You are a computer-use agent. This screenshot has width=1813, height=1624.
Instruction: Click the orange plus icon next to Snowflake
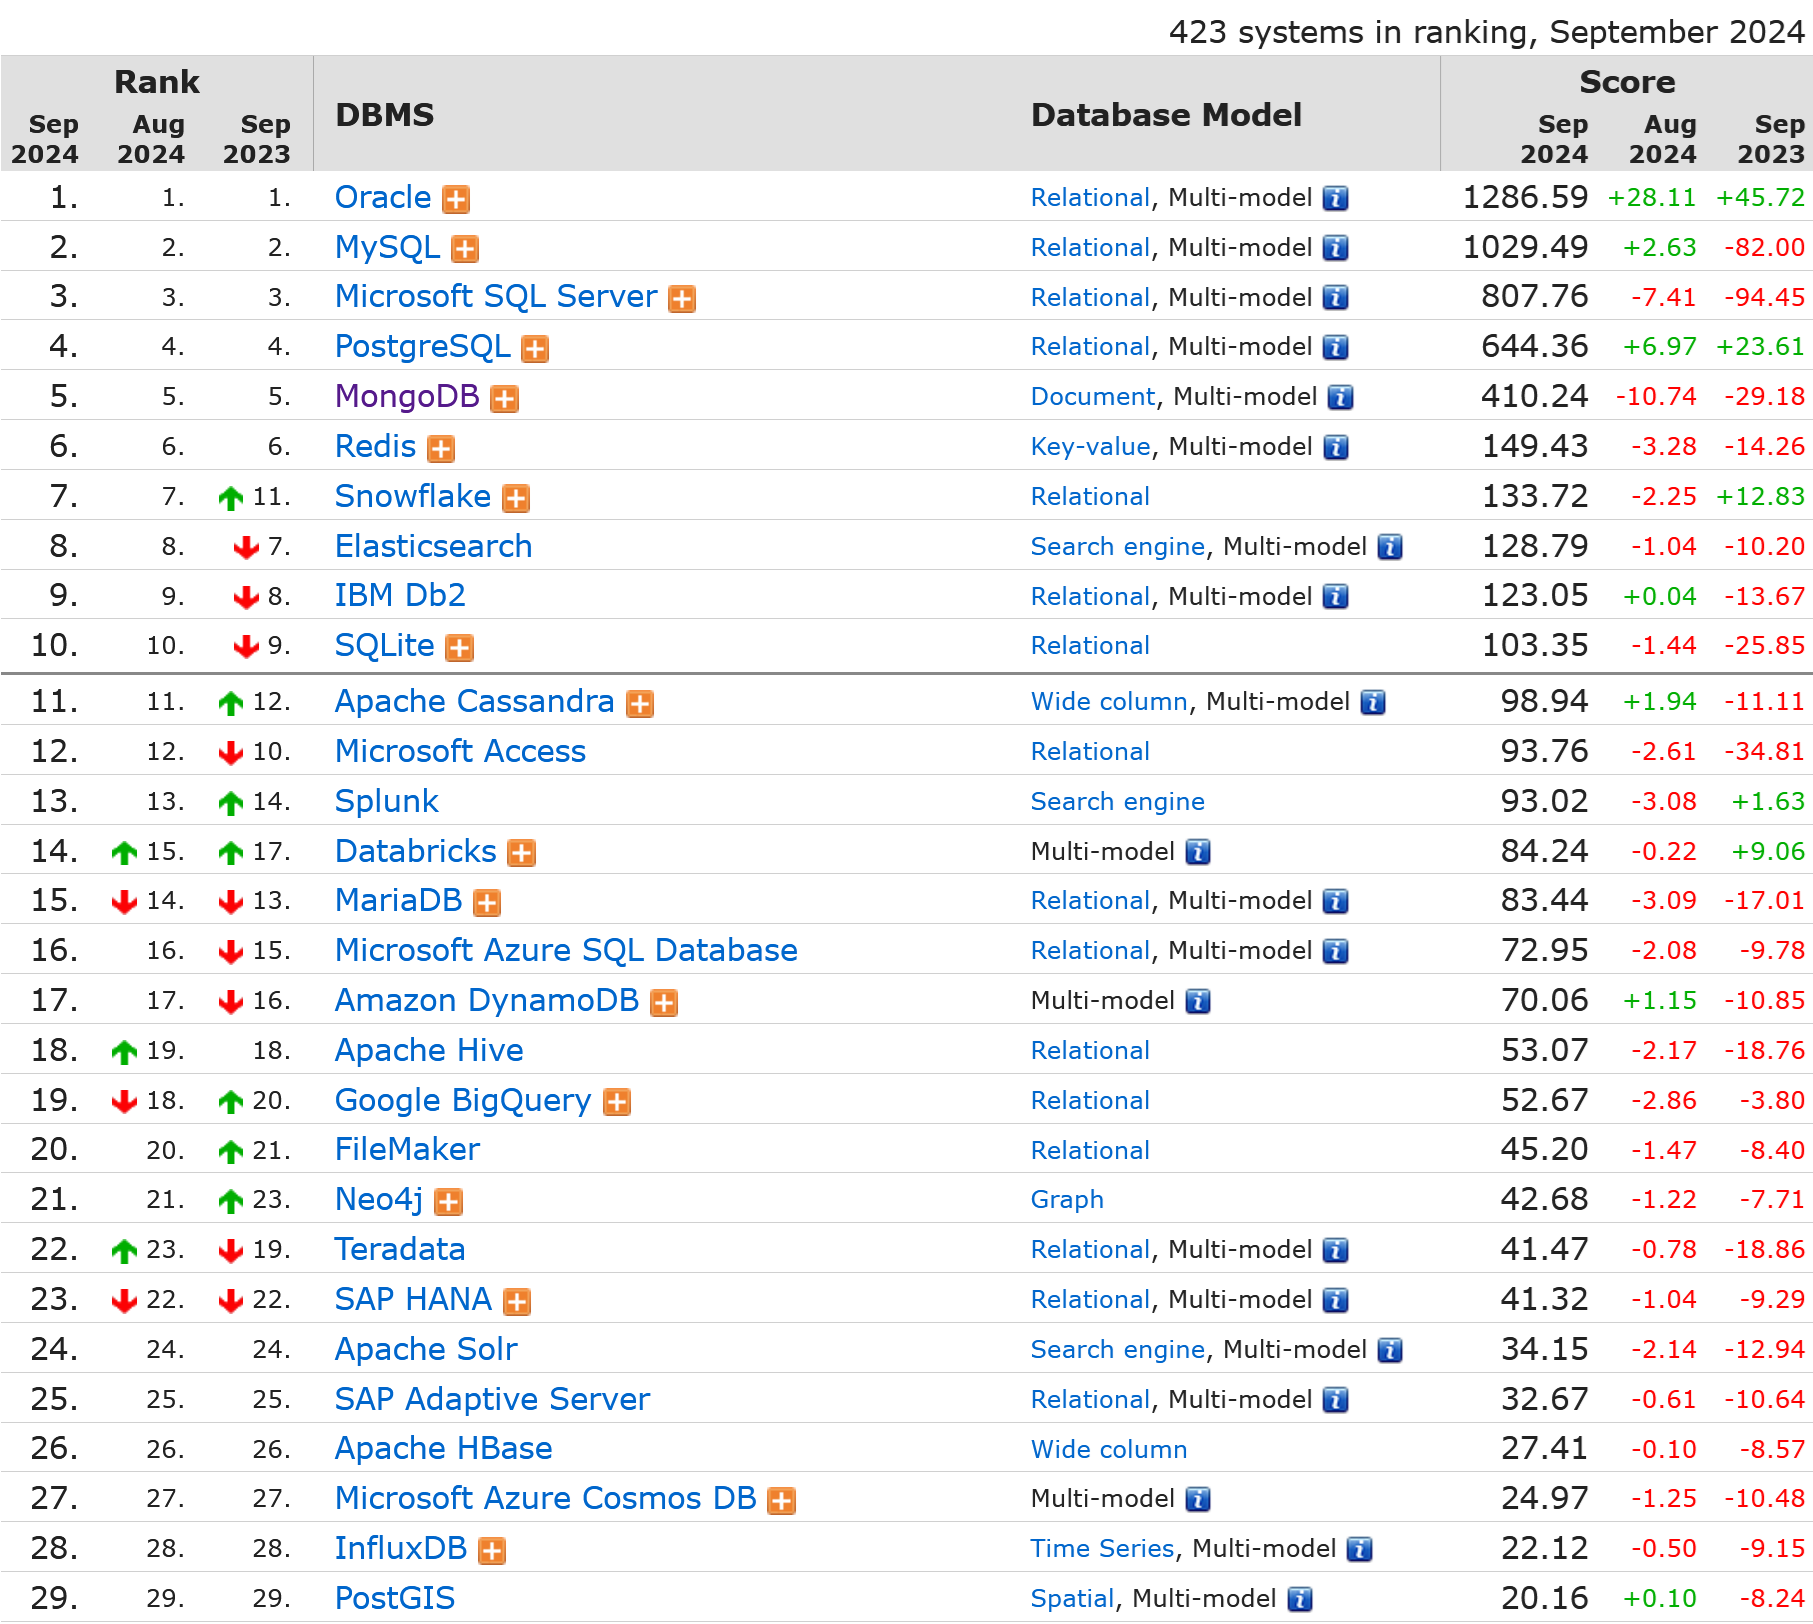pyautogui.click(x=516, y=498)
